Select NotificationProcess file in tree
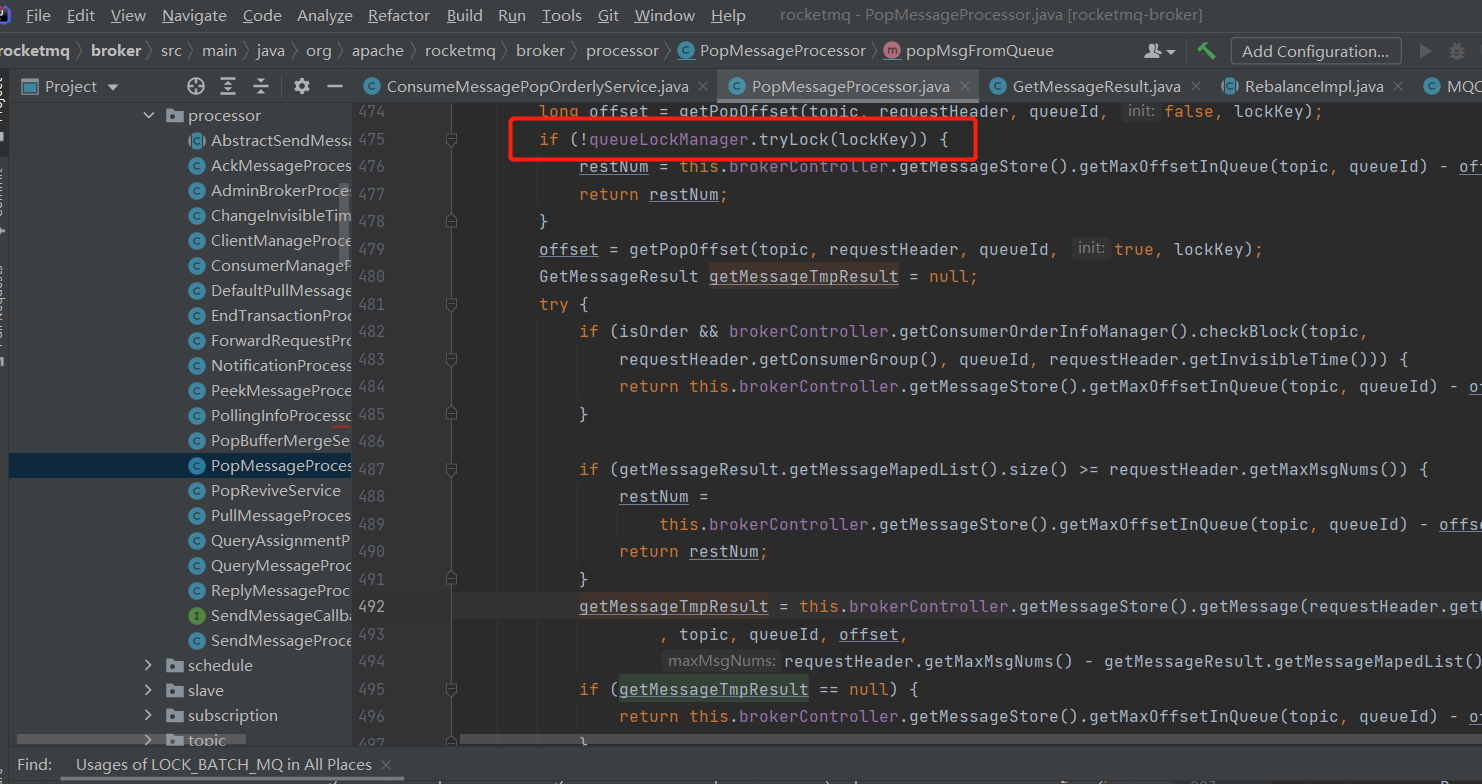 [180, 366]
